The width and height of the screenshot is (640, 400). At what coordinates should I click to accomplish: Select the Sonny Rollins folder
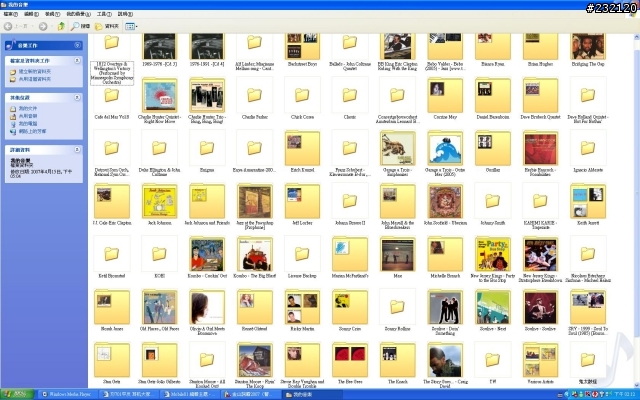pos(398,309)
